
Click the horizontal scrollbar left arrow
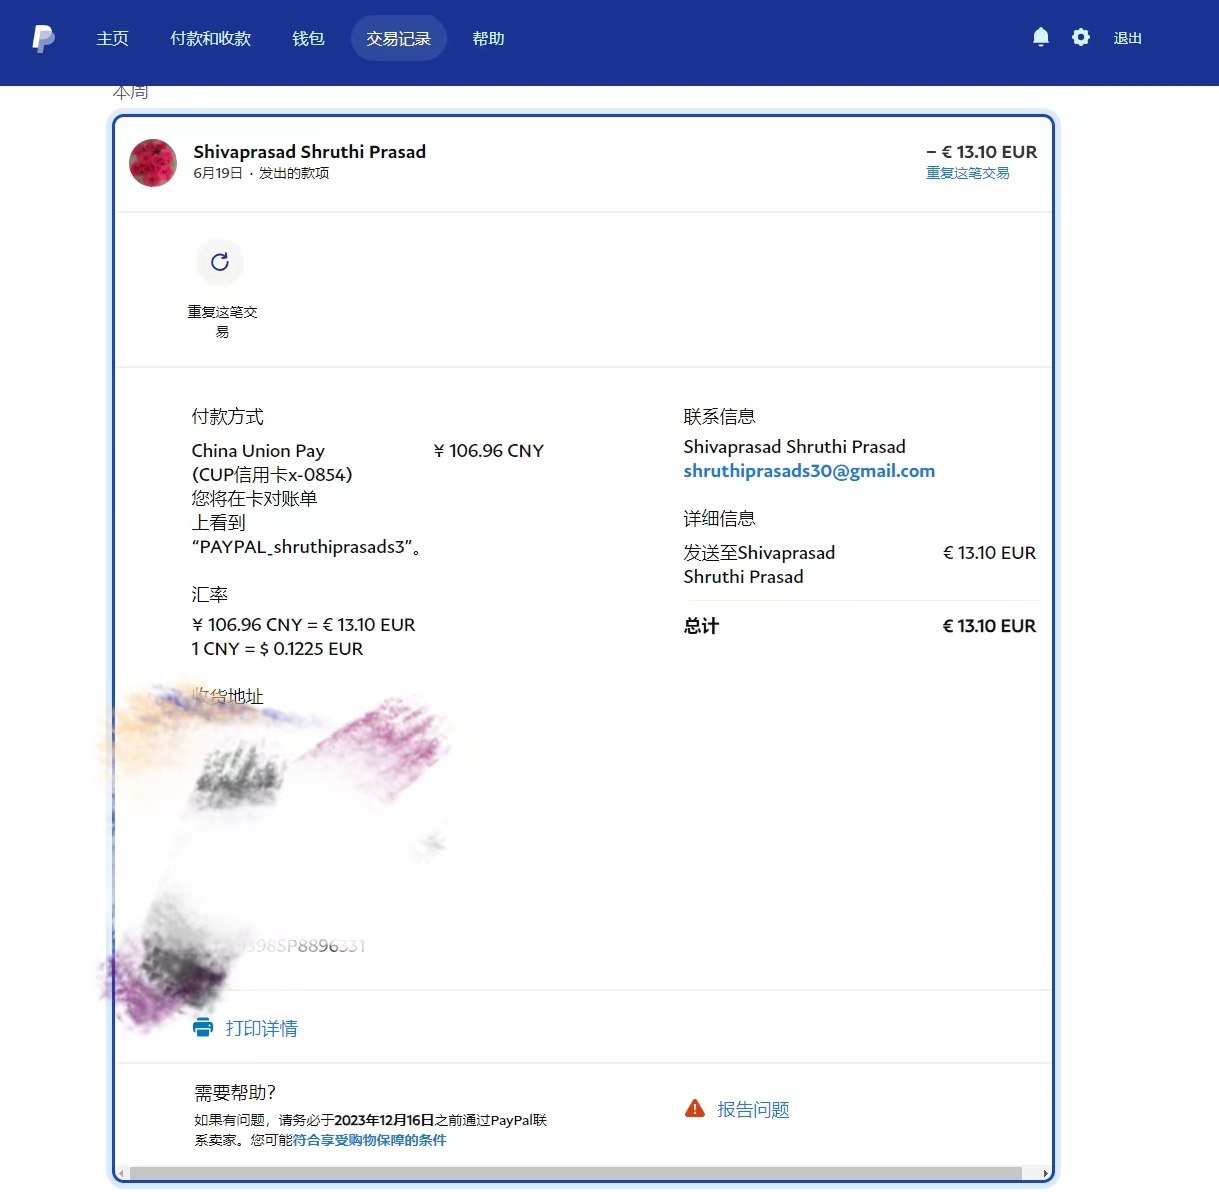(121, 1173)
